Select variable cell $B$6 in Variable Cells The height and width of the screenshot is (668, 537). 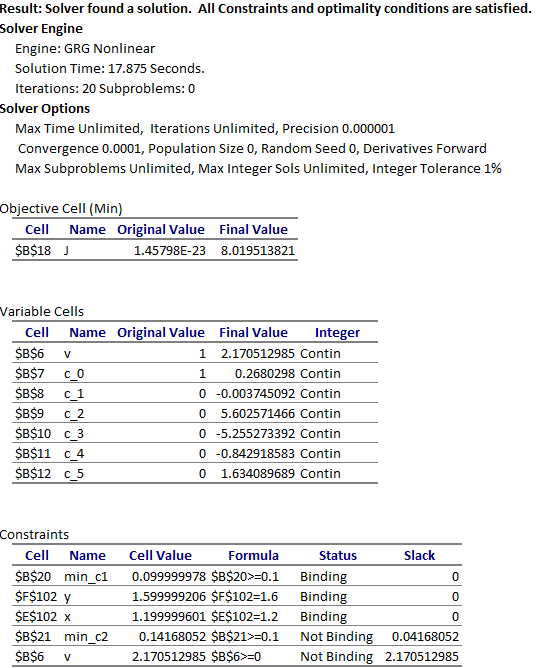click(x=29, y=353)
